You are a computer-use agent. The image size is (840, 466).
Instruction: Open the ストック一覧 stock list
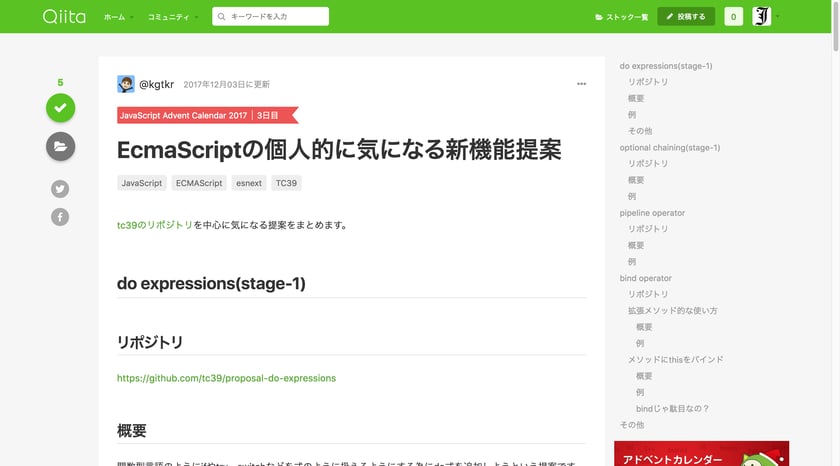(621, 17)
